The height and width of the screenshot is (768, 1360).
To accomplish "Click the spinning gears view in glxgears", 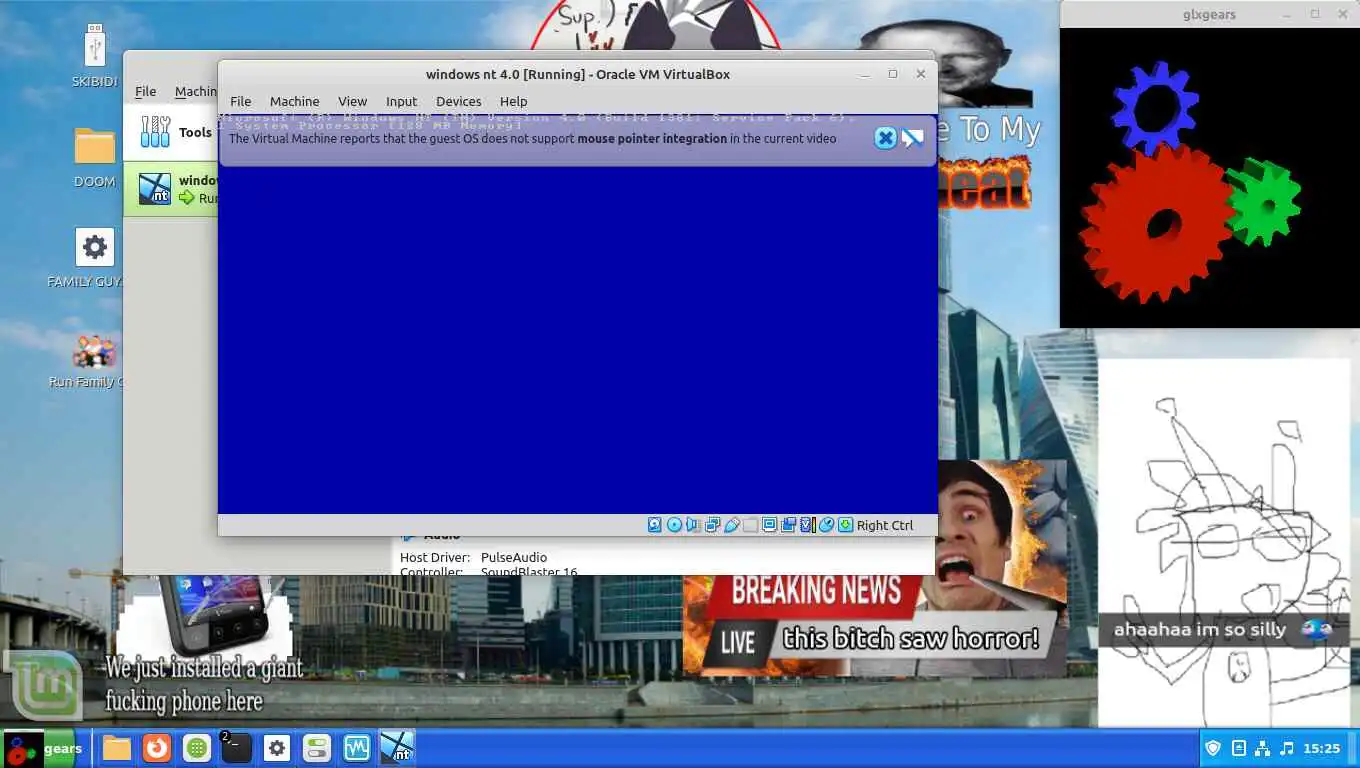I will tap(1209, 177).
